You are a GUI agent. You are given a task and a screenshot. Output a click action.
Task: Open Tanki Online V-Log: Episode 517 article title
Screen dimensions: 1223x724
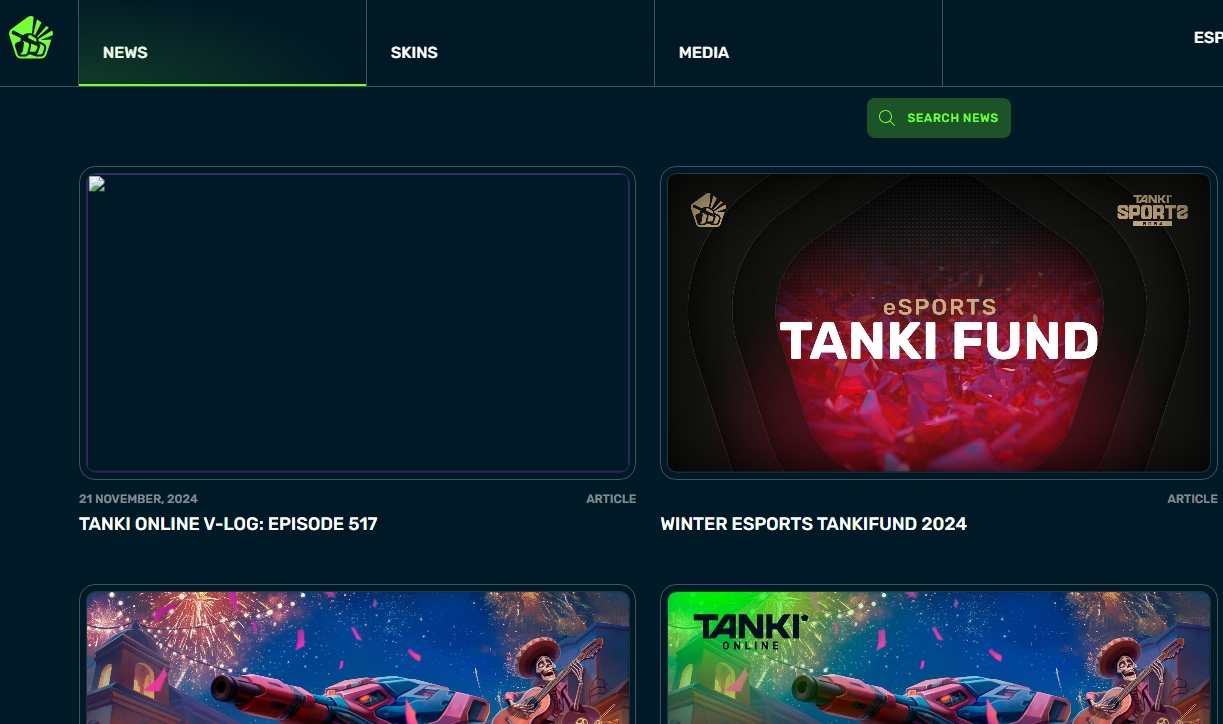pos(228,524)
